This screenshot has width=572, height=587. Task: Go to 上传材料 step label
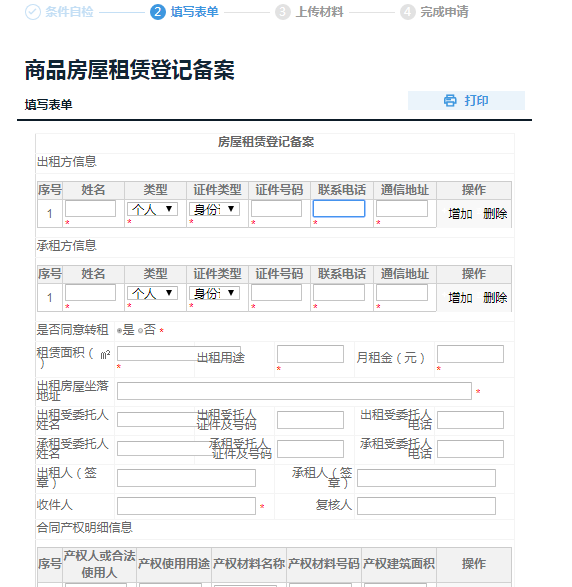coord(319,12)
